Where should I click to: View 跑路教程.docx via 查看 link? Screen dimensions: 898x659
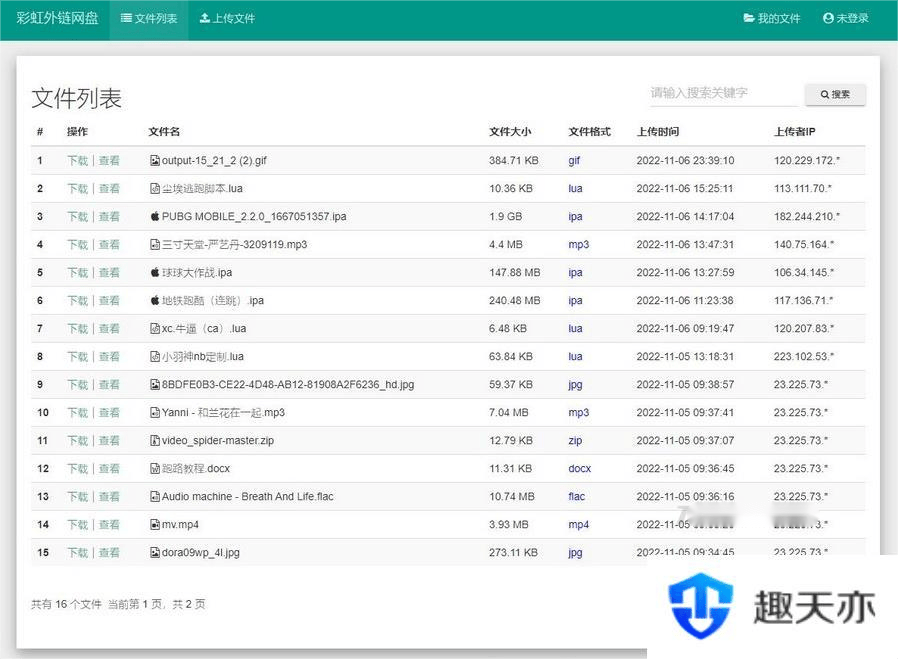pyautogui.click(x=109, y=469)
